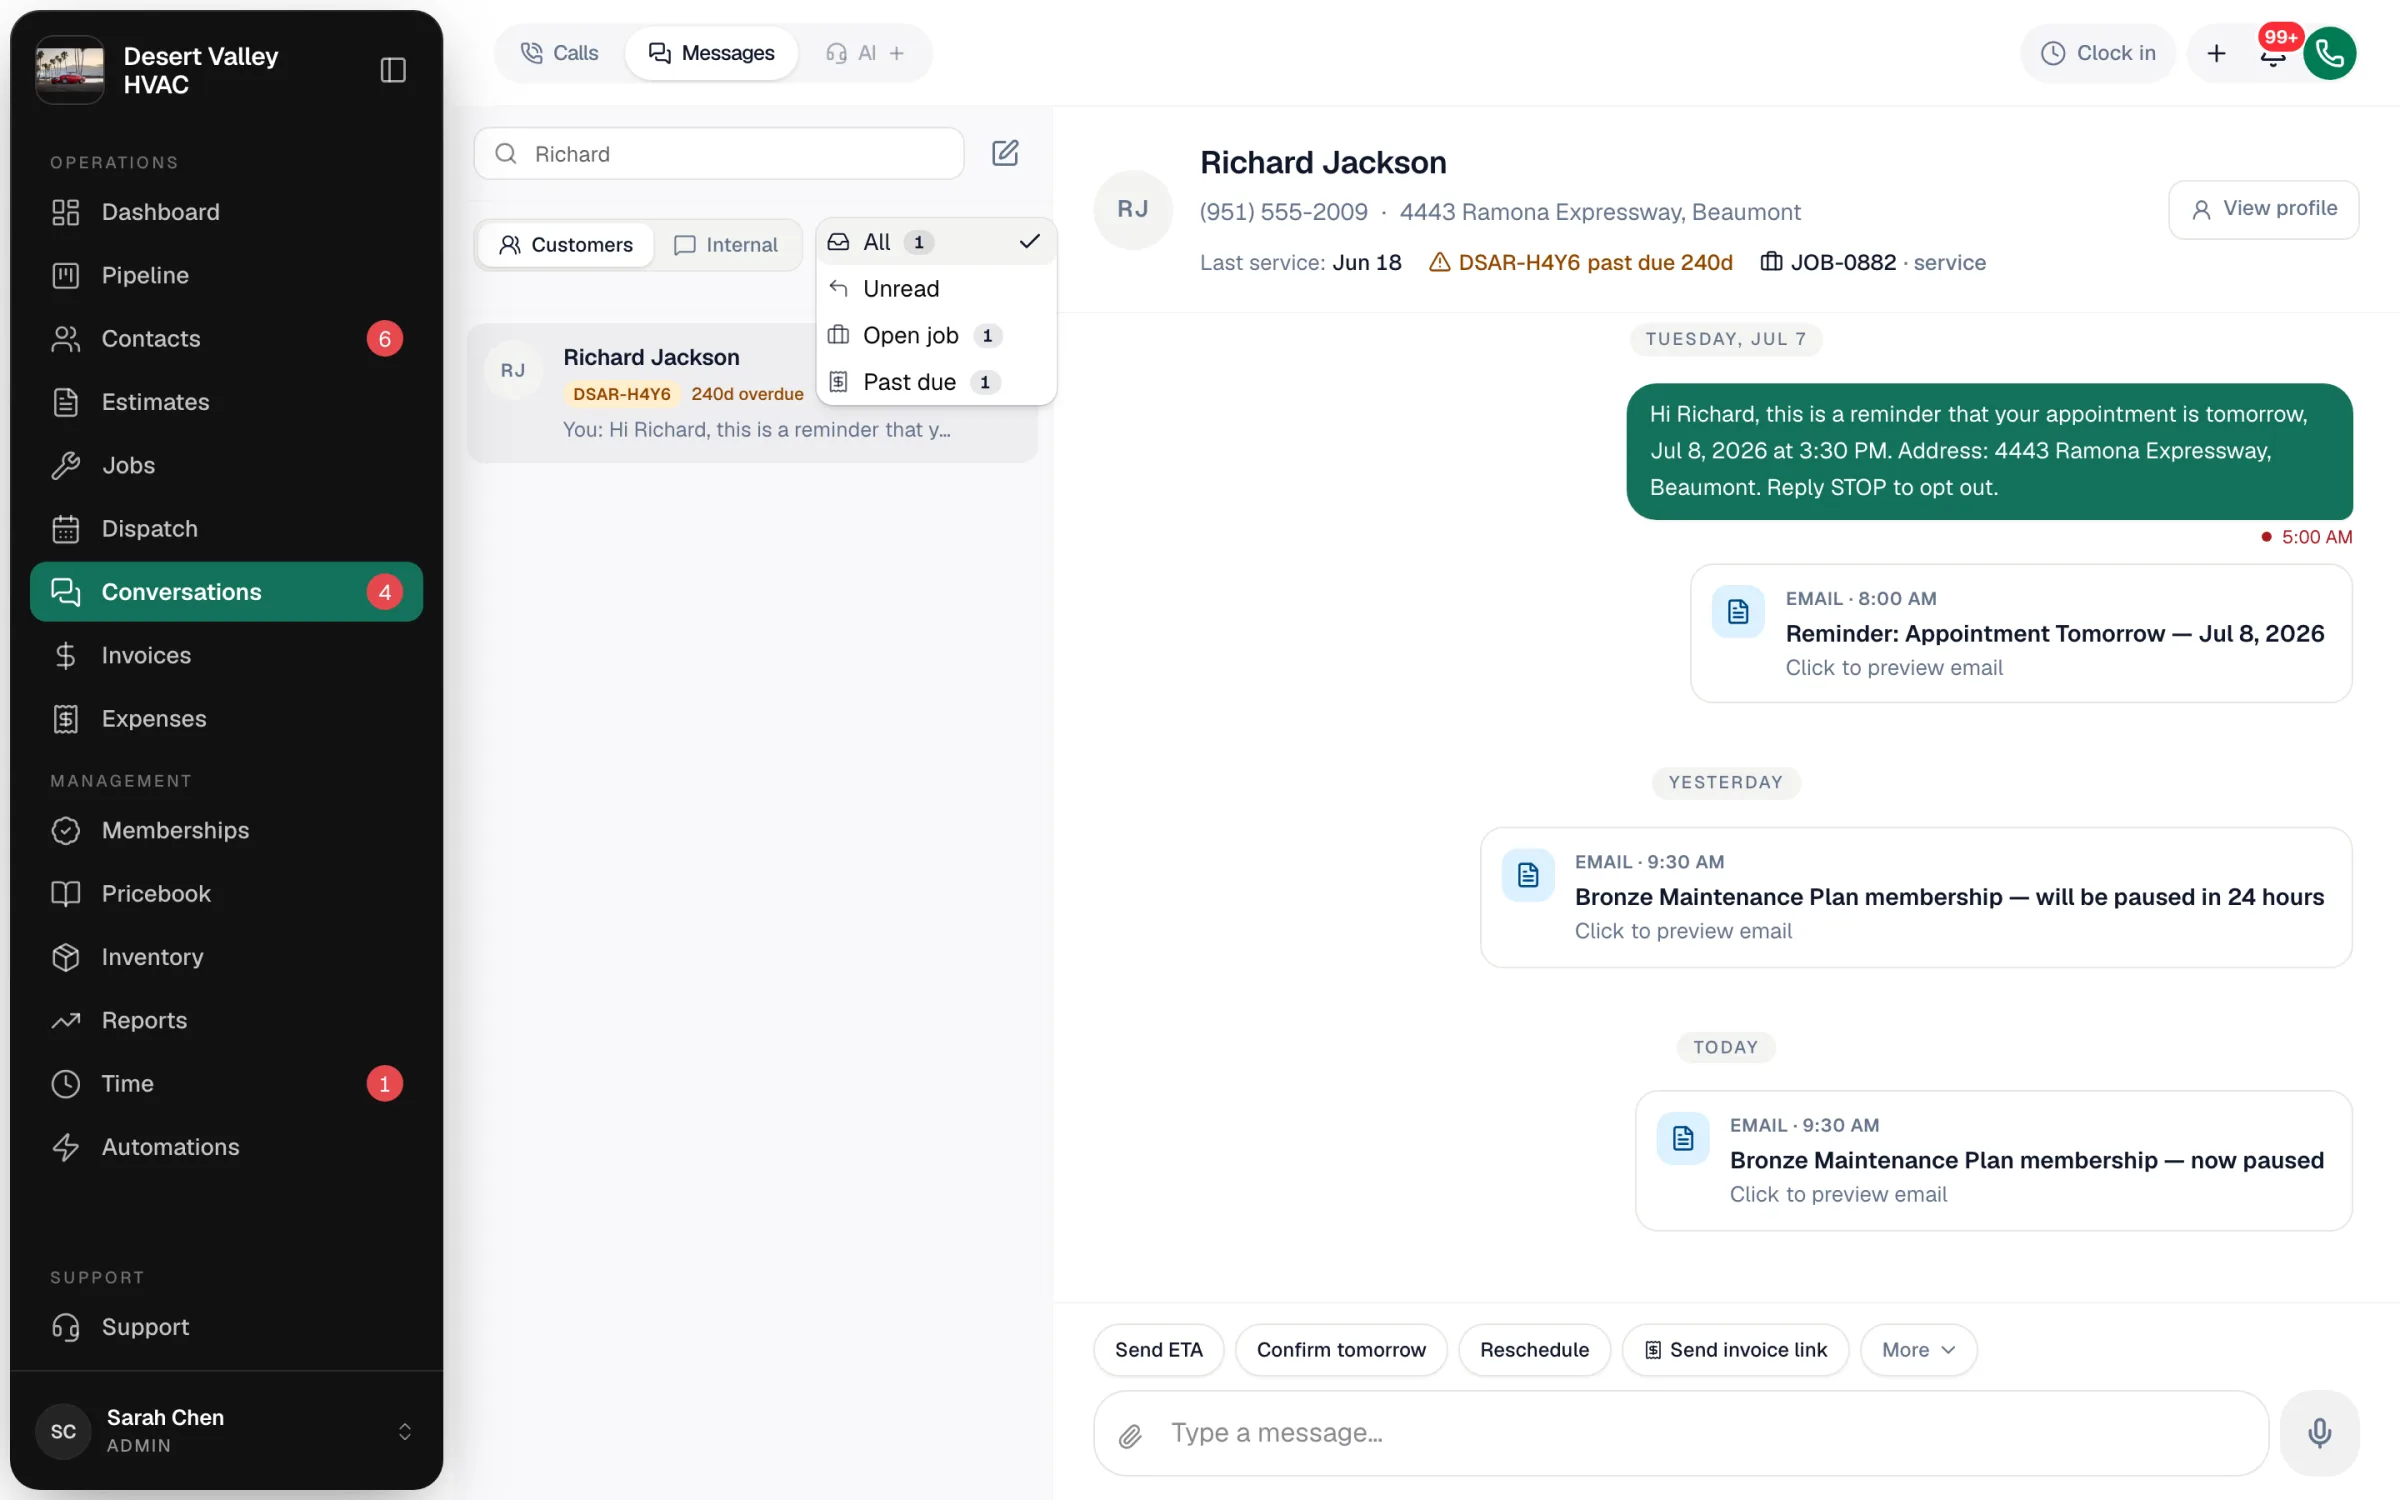
Task: Click the plus beside the AI tab
Action: (x=897, y=53)
